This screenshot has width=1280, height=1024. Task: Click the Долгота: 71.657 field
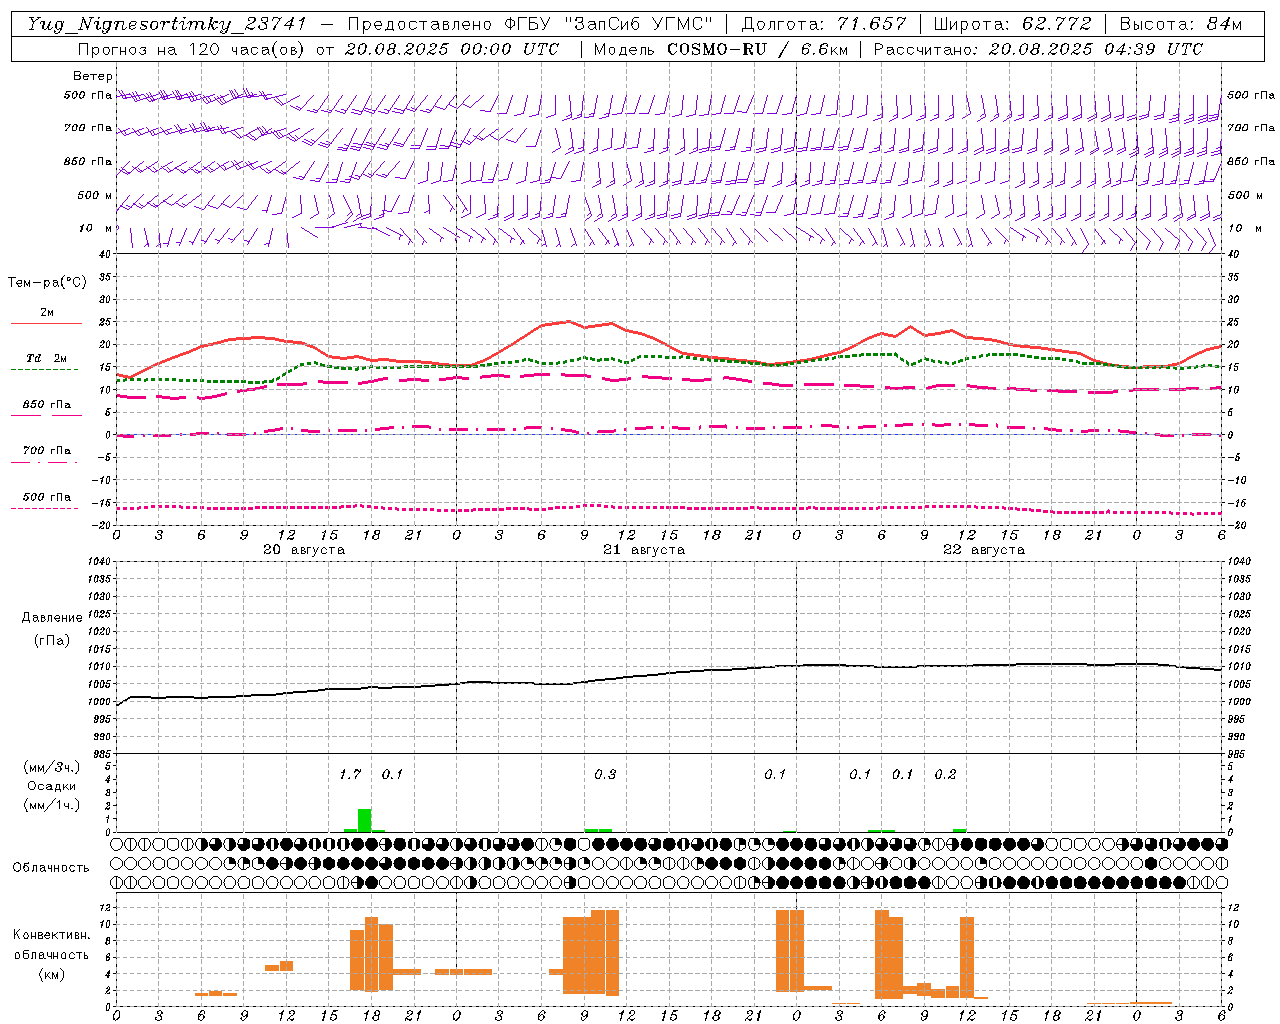pyautogui.click(x=824, y=24)
